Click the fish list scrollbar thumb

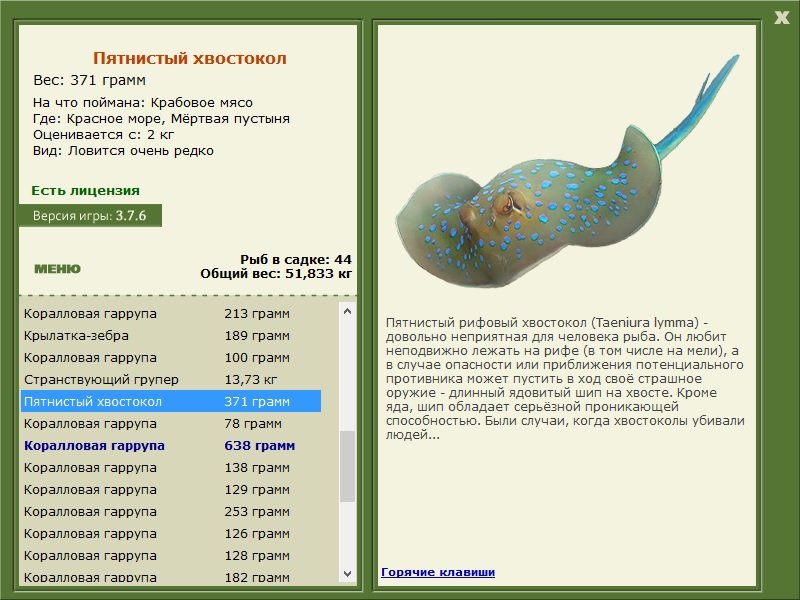[x=347, y=466]
